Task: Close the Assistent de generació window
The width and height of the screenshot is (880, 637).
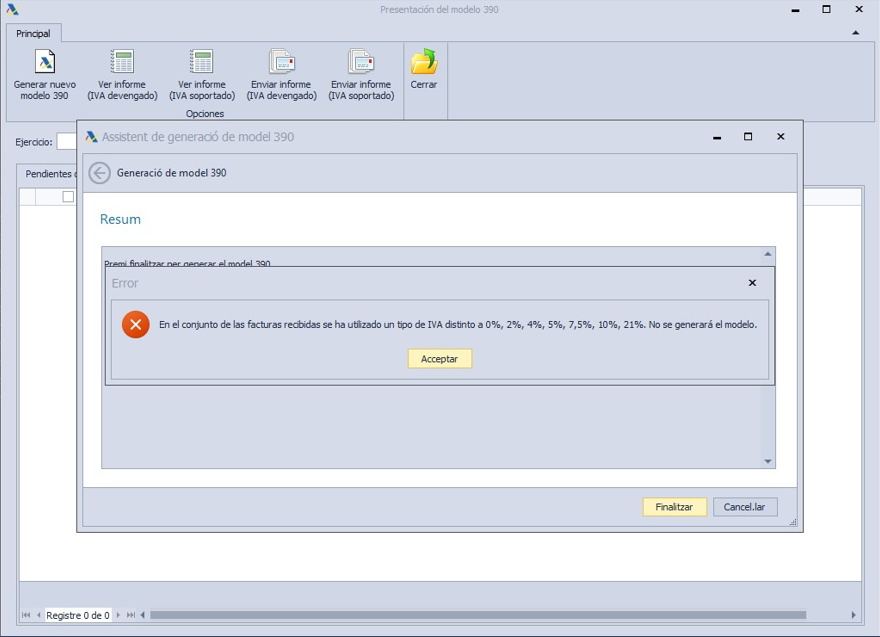Action: [781, 136]
